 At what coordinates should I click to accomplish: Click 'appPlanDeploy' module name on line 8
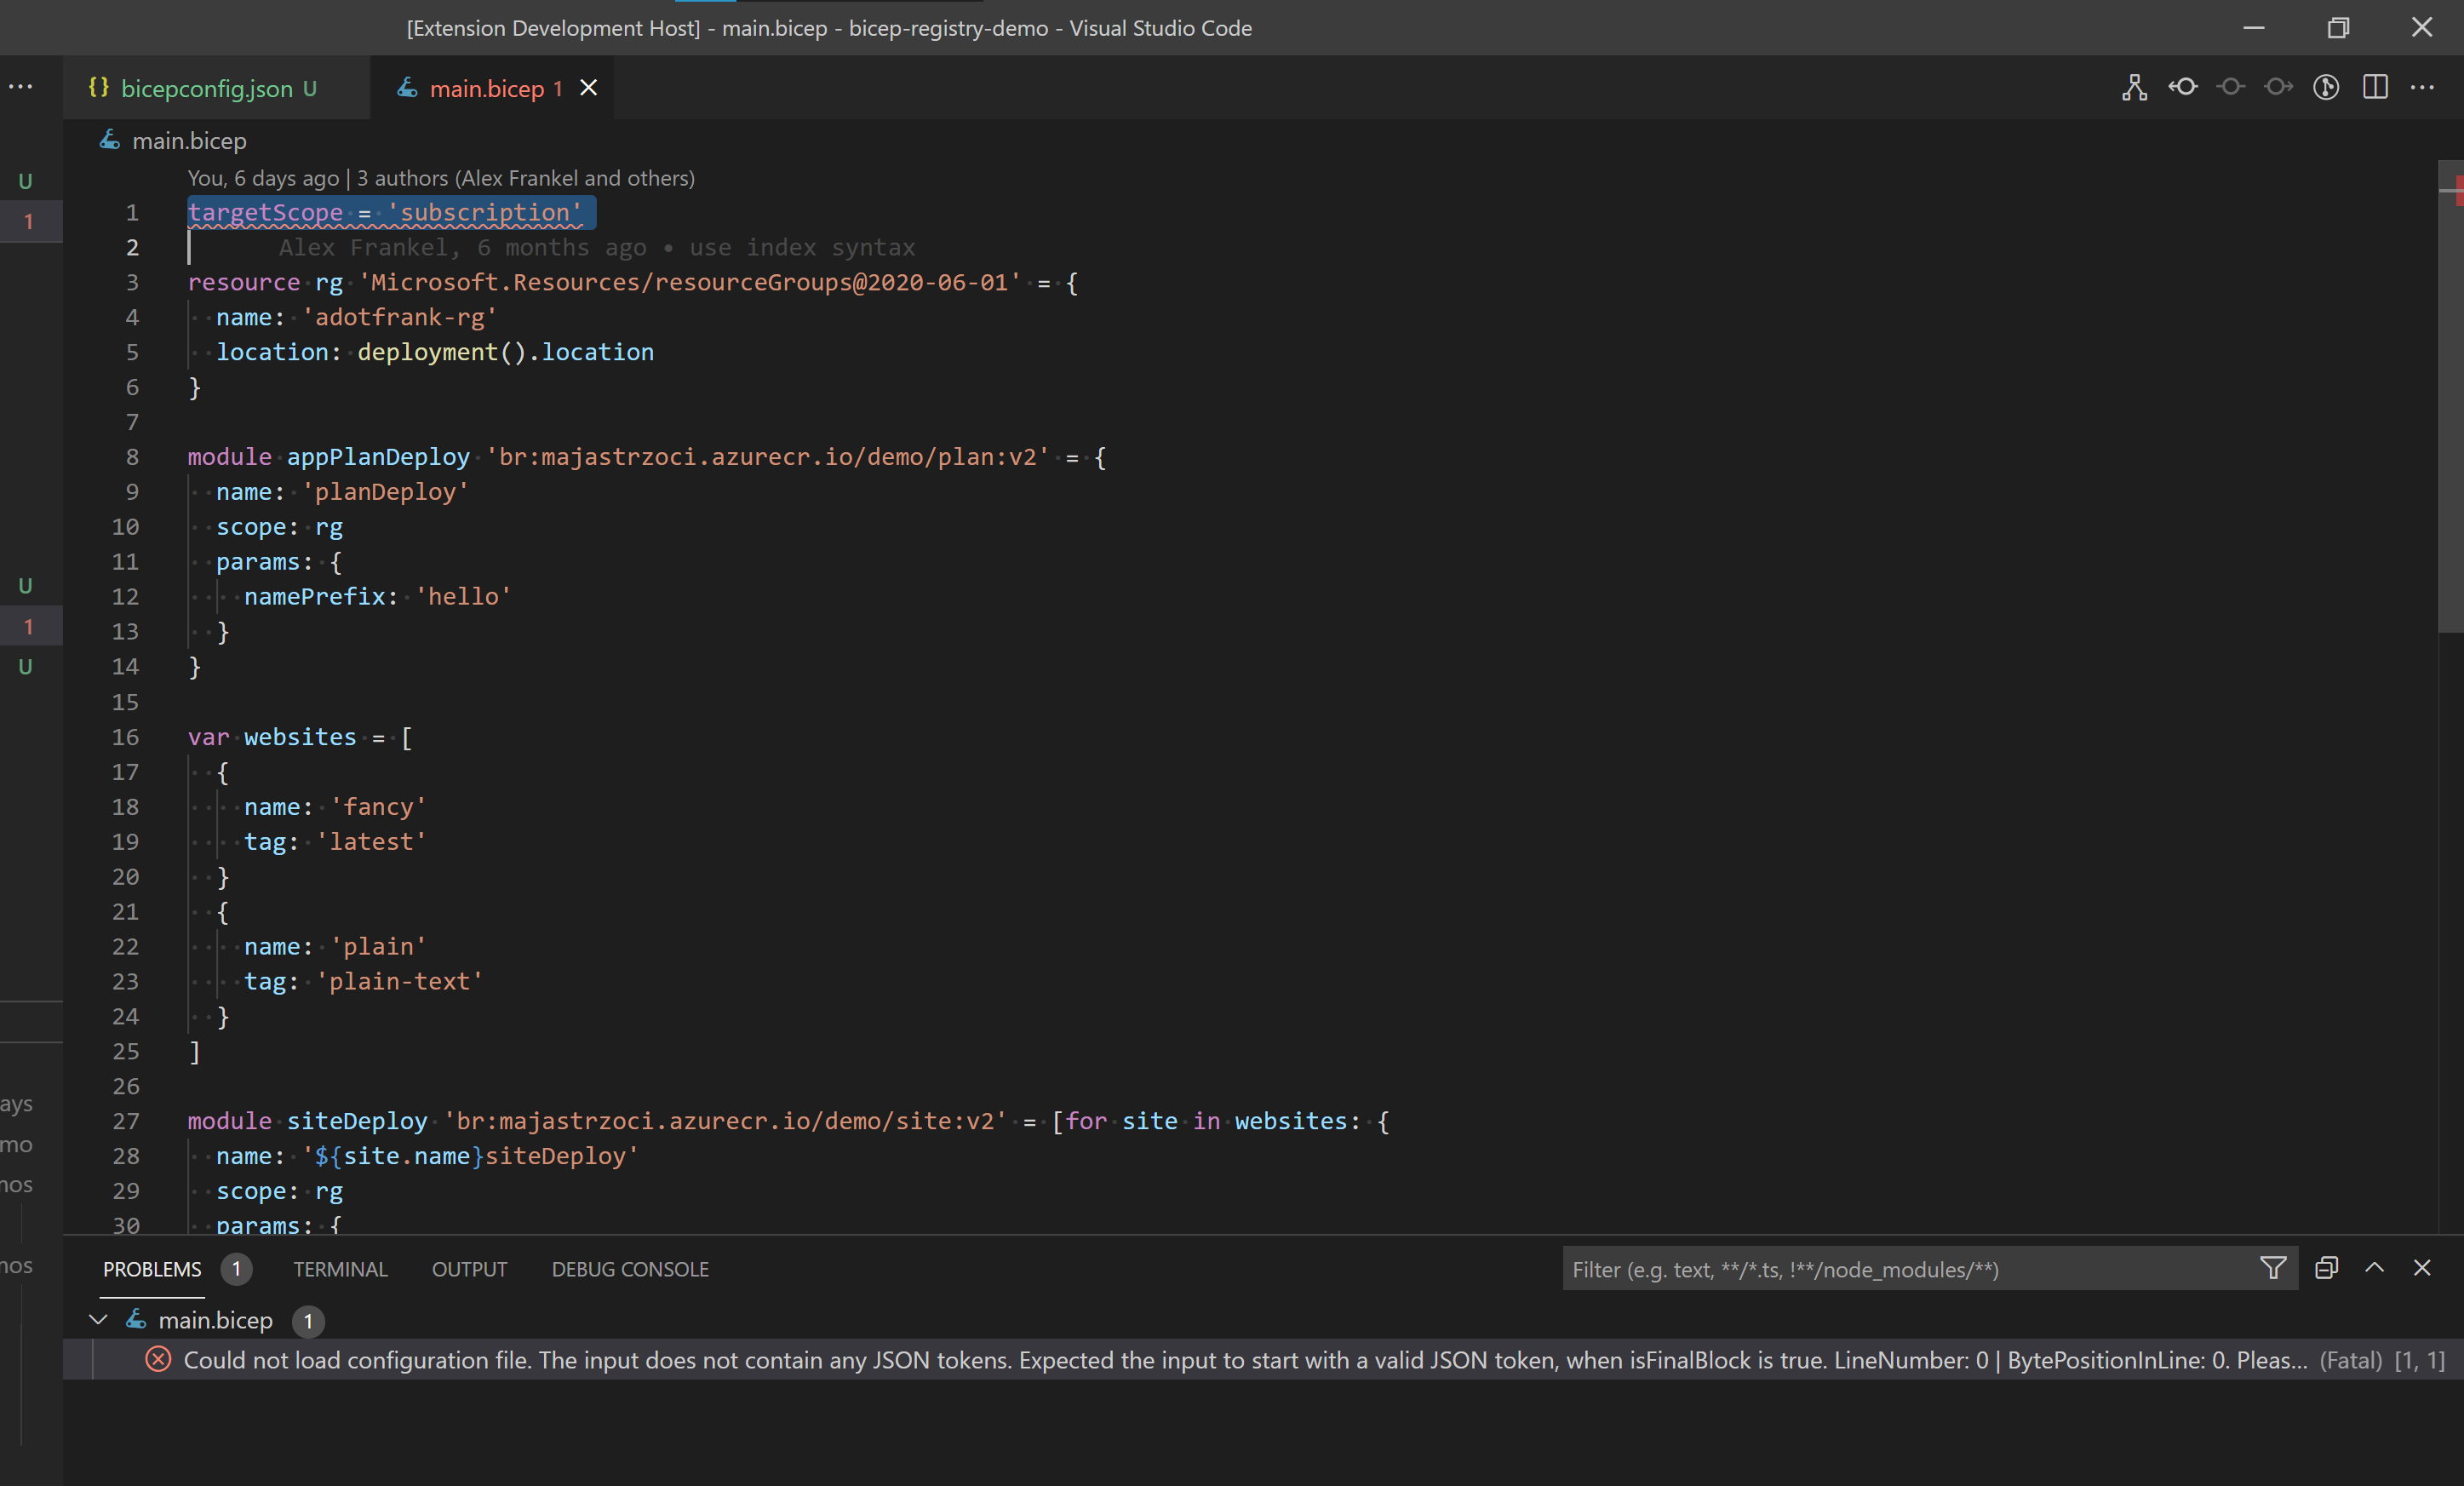[x=378, y=457]
